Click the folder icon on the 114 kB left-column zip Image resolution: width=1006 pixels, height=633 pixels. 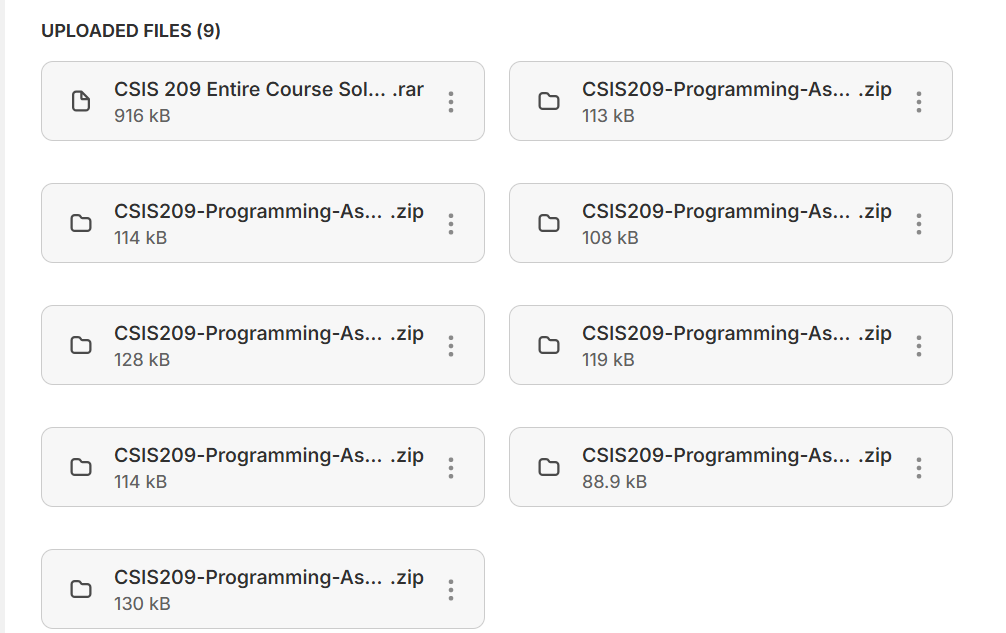(81, 223)
